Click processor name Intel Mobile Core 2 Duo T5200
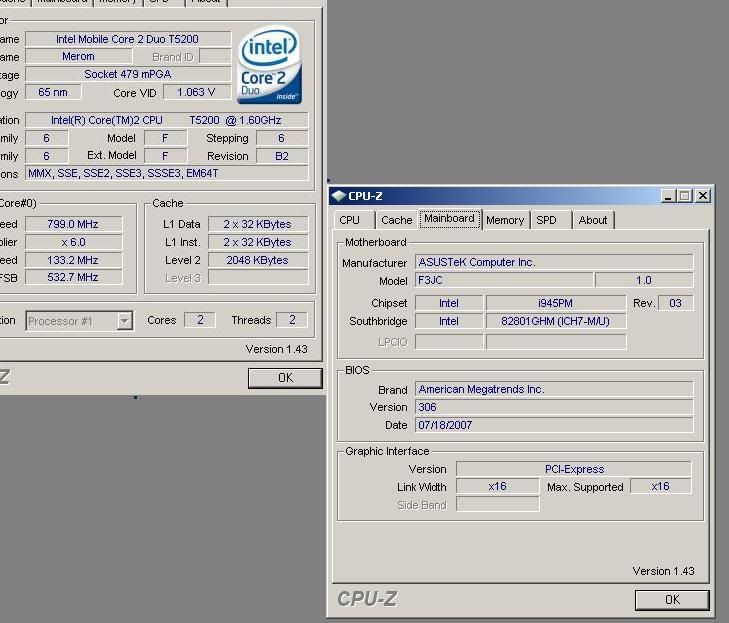 coord(128,39)
